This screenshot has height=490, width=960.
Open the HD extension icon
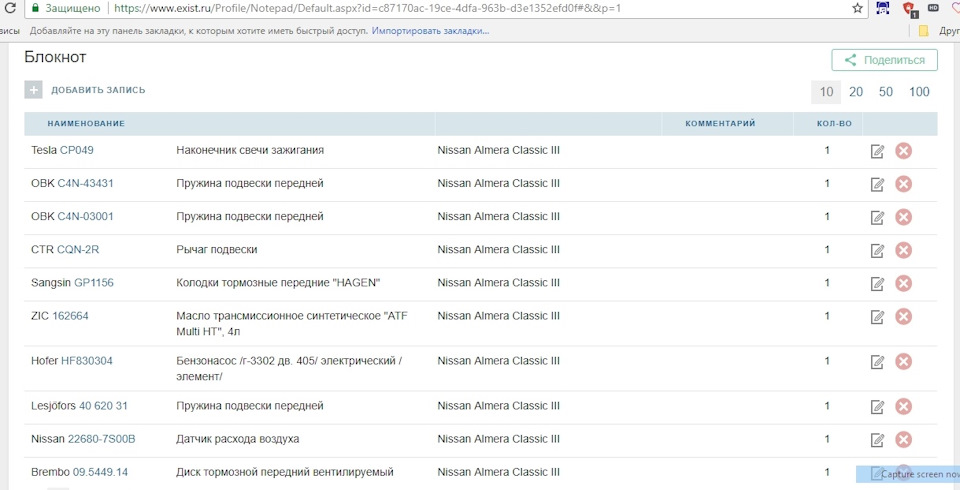click(x=933, y=8)
